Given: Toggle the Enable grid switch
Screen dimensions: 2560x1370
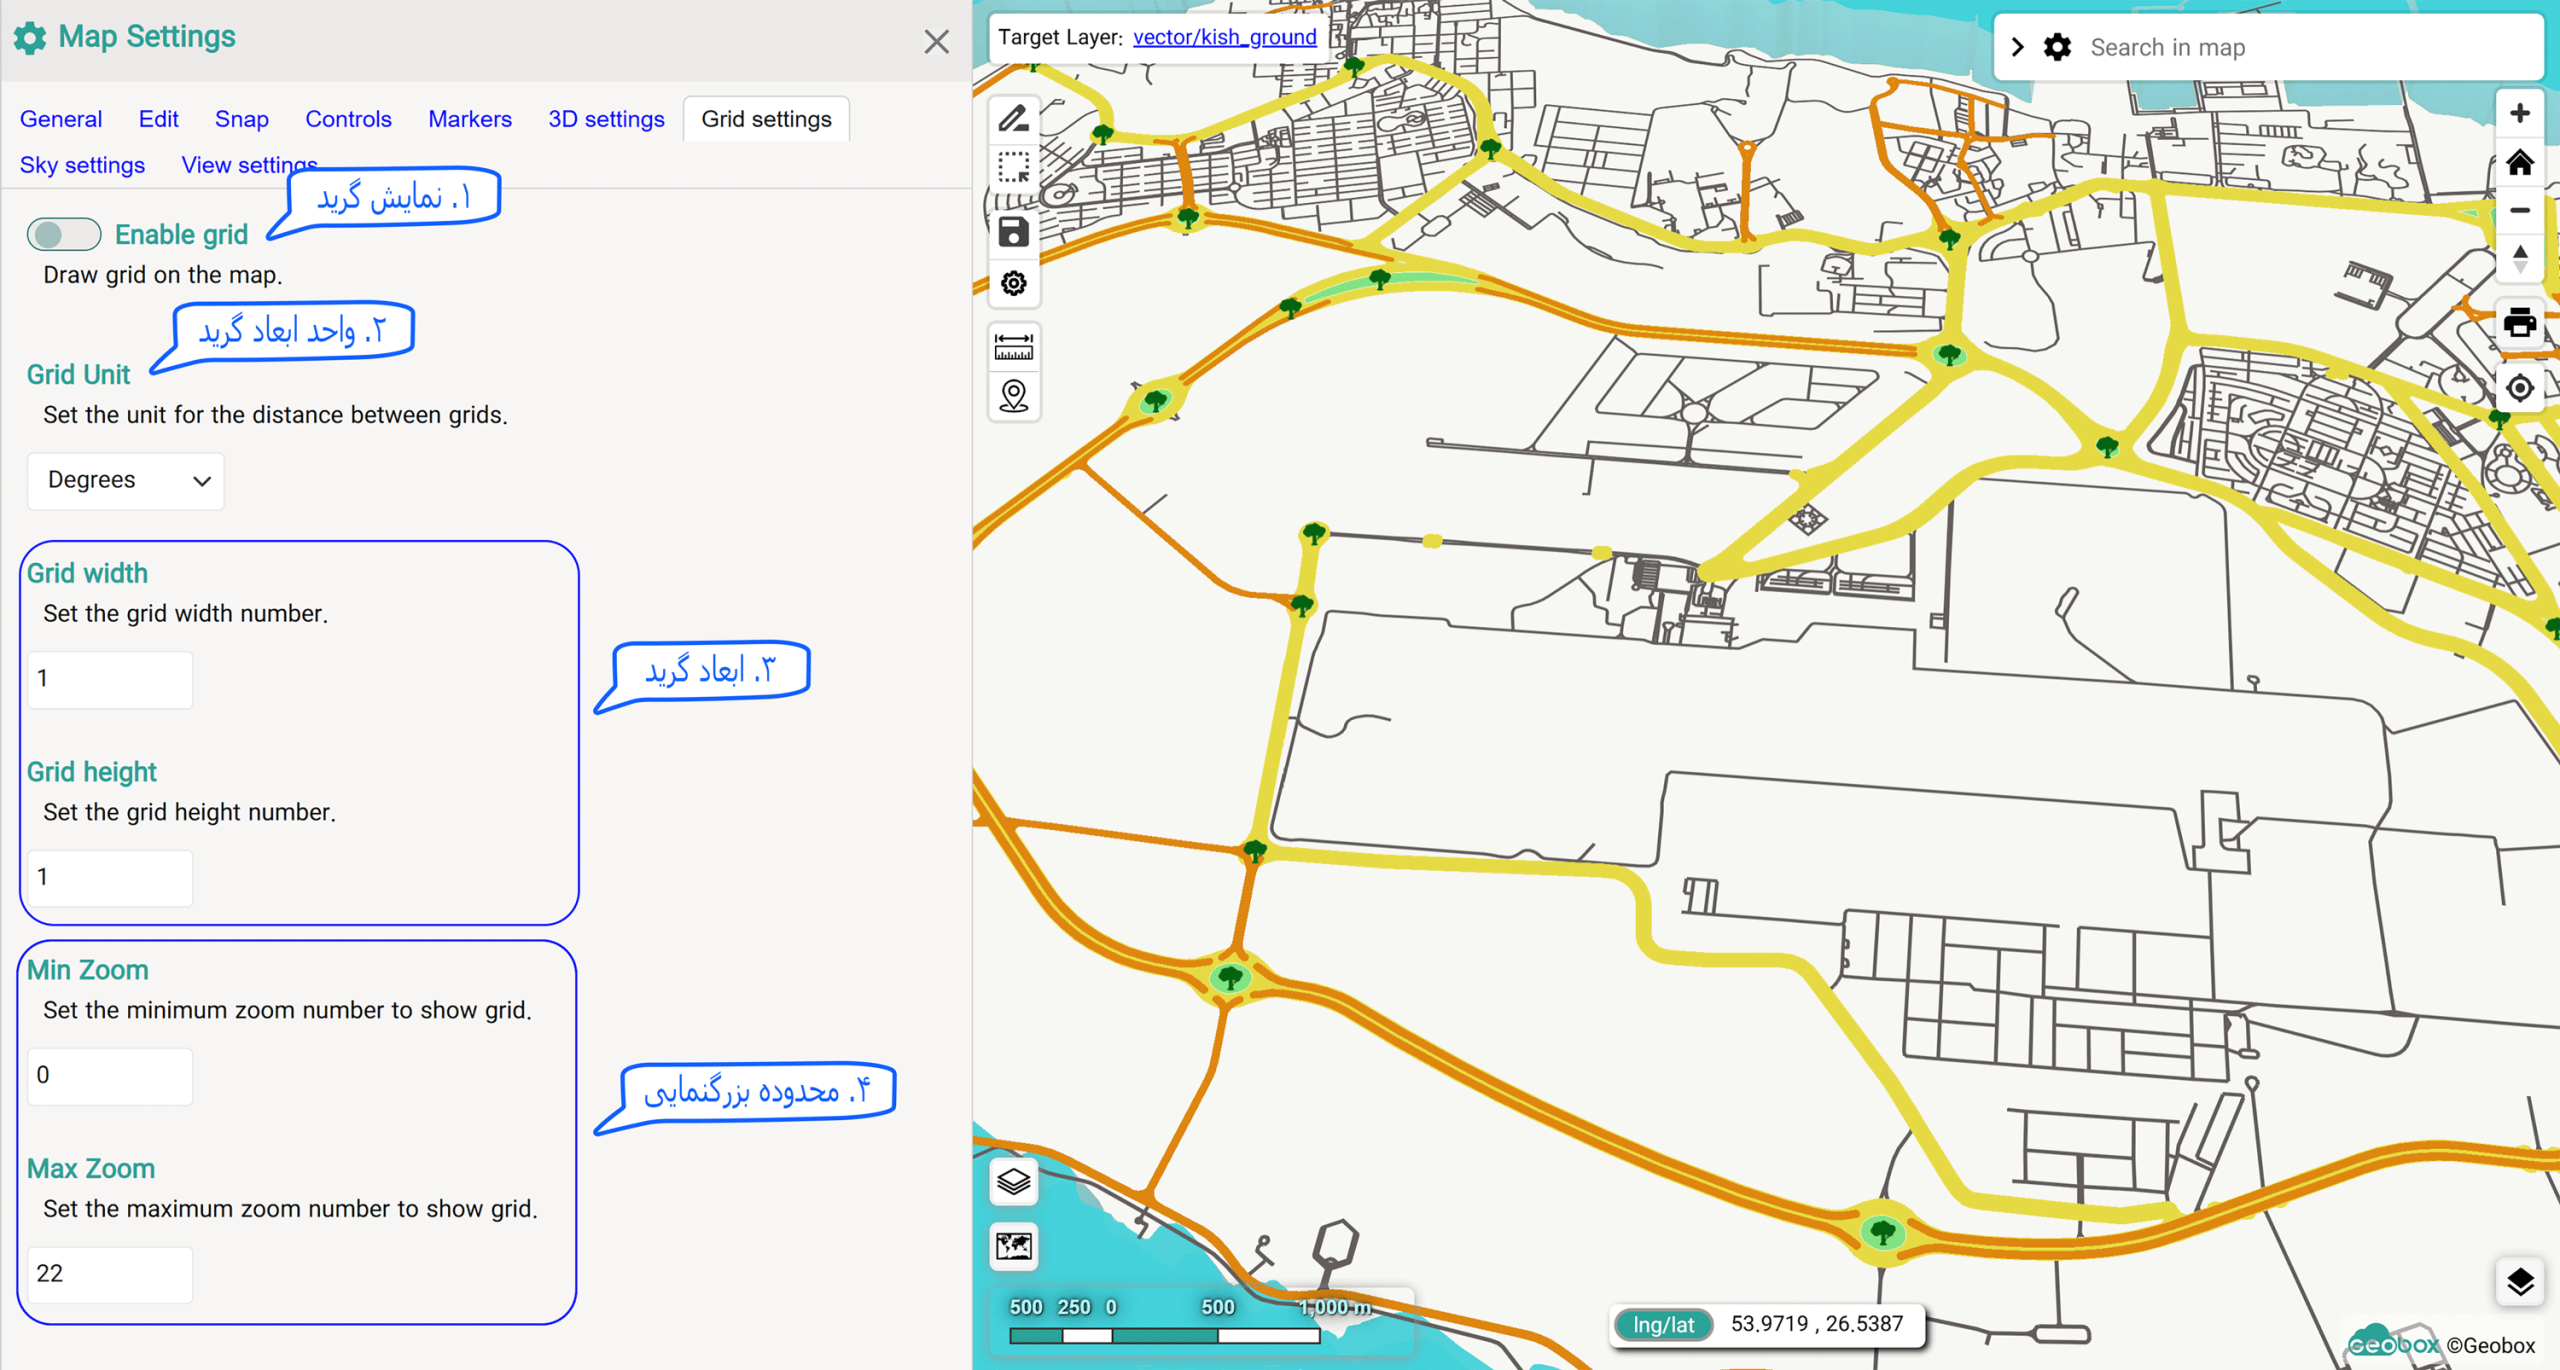Looking at the screenshot, I should (63, 234).
